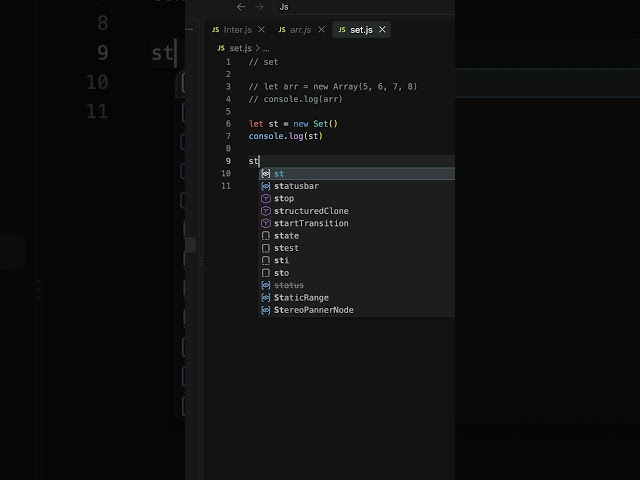Screen dimensions: 640x480
Task: Select the 'sti' snippet suggestion
Action: click(x=357, y=260)
